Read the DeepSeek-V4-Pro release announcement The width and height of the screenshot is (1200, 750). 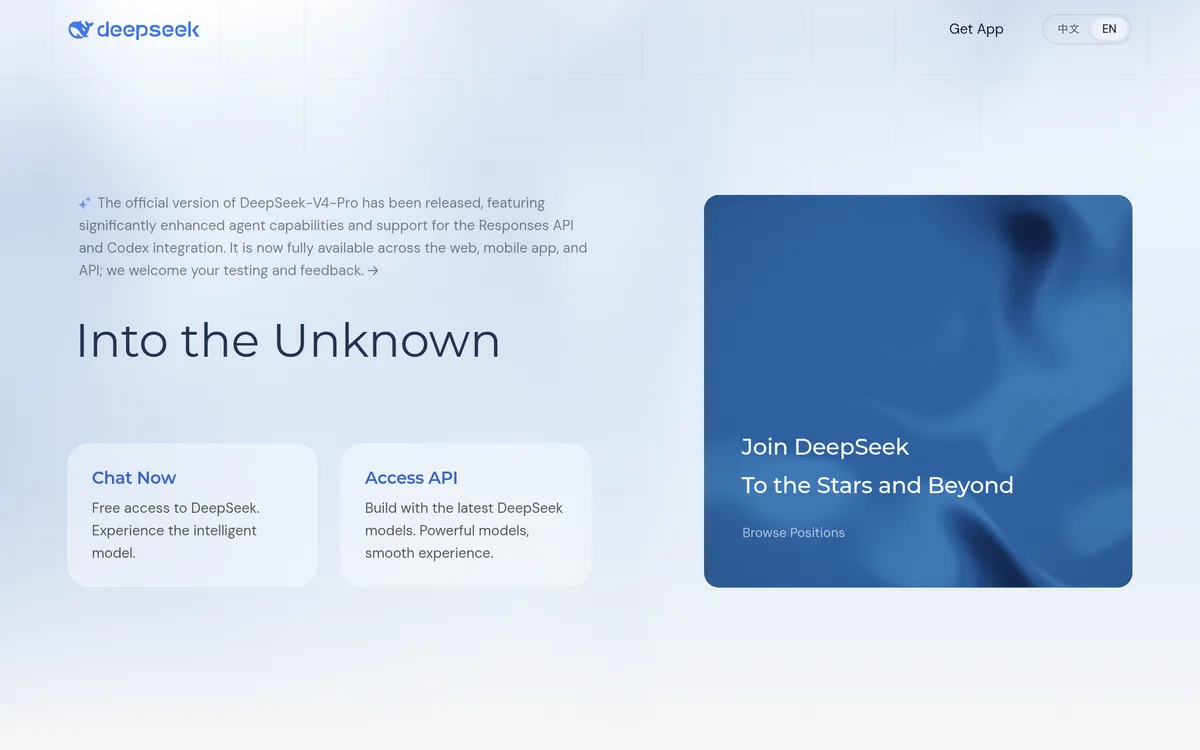tap(333, 236)
